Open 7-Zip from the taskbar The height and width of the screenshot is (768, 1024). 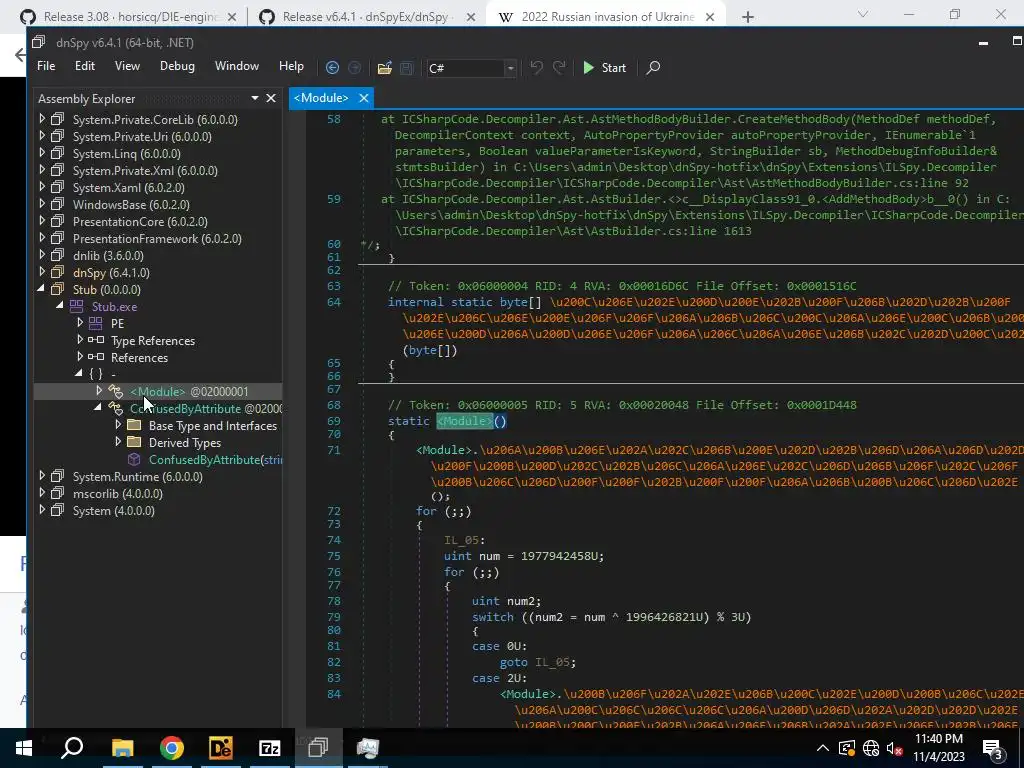[x=269, y=748]
